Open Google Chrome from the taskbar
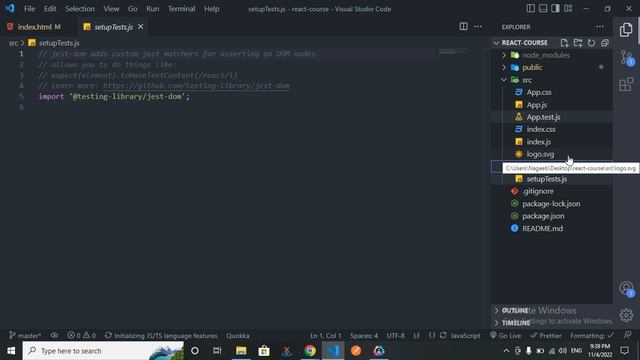 [x=310, y=351]
